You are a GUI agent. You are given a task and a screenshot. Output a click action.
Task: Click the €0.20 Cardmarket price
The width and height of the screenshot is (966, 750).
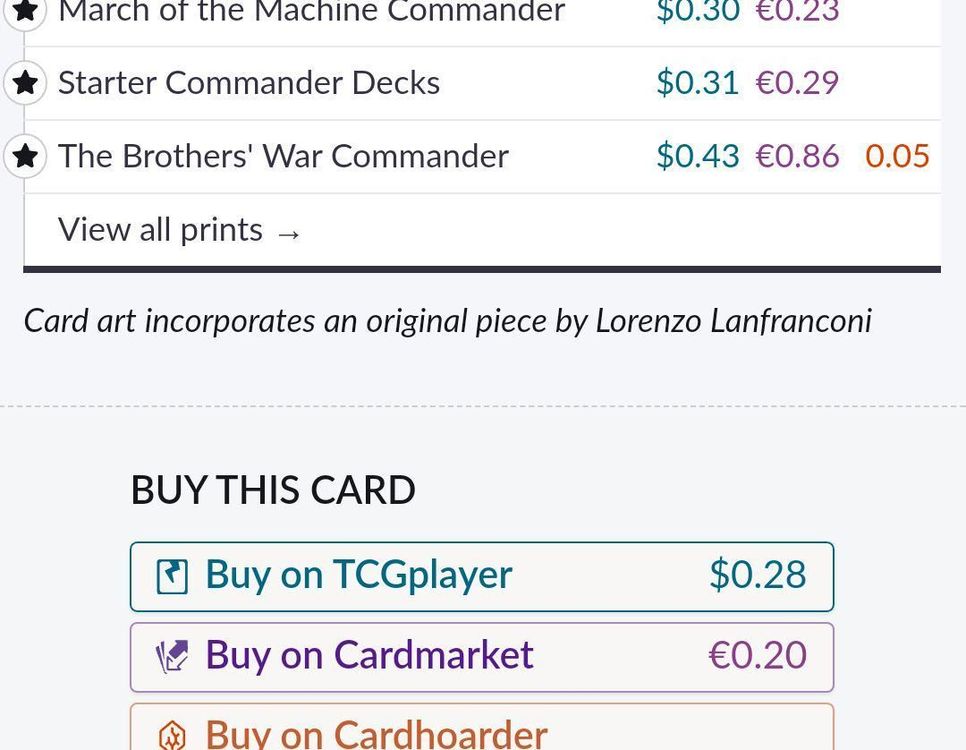coord(757,655)
